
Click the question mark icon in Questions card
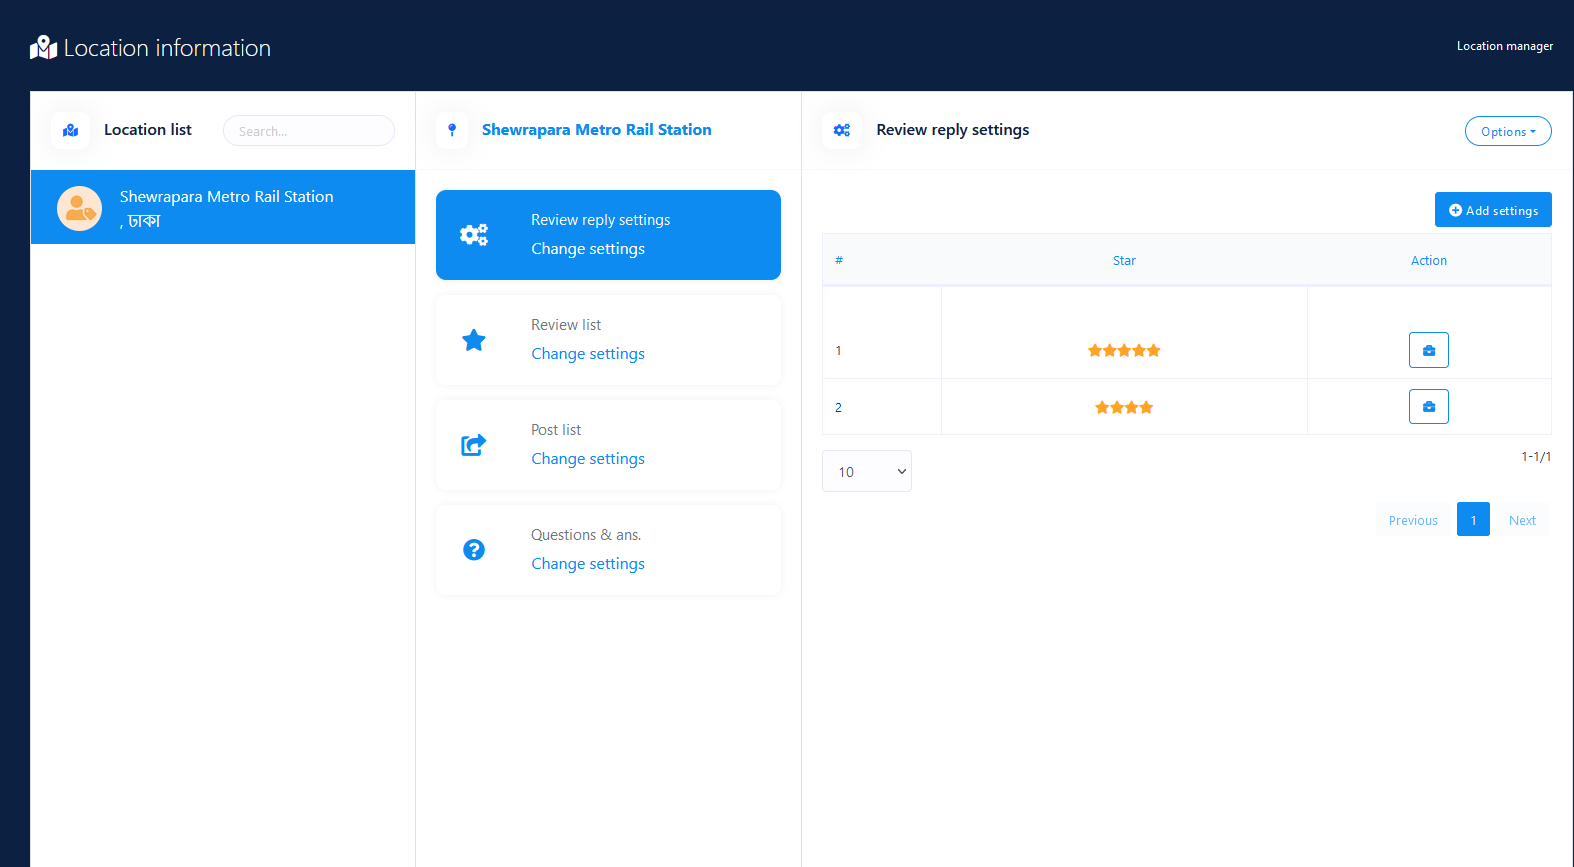(474, 550)
